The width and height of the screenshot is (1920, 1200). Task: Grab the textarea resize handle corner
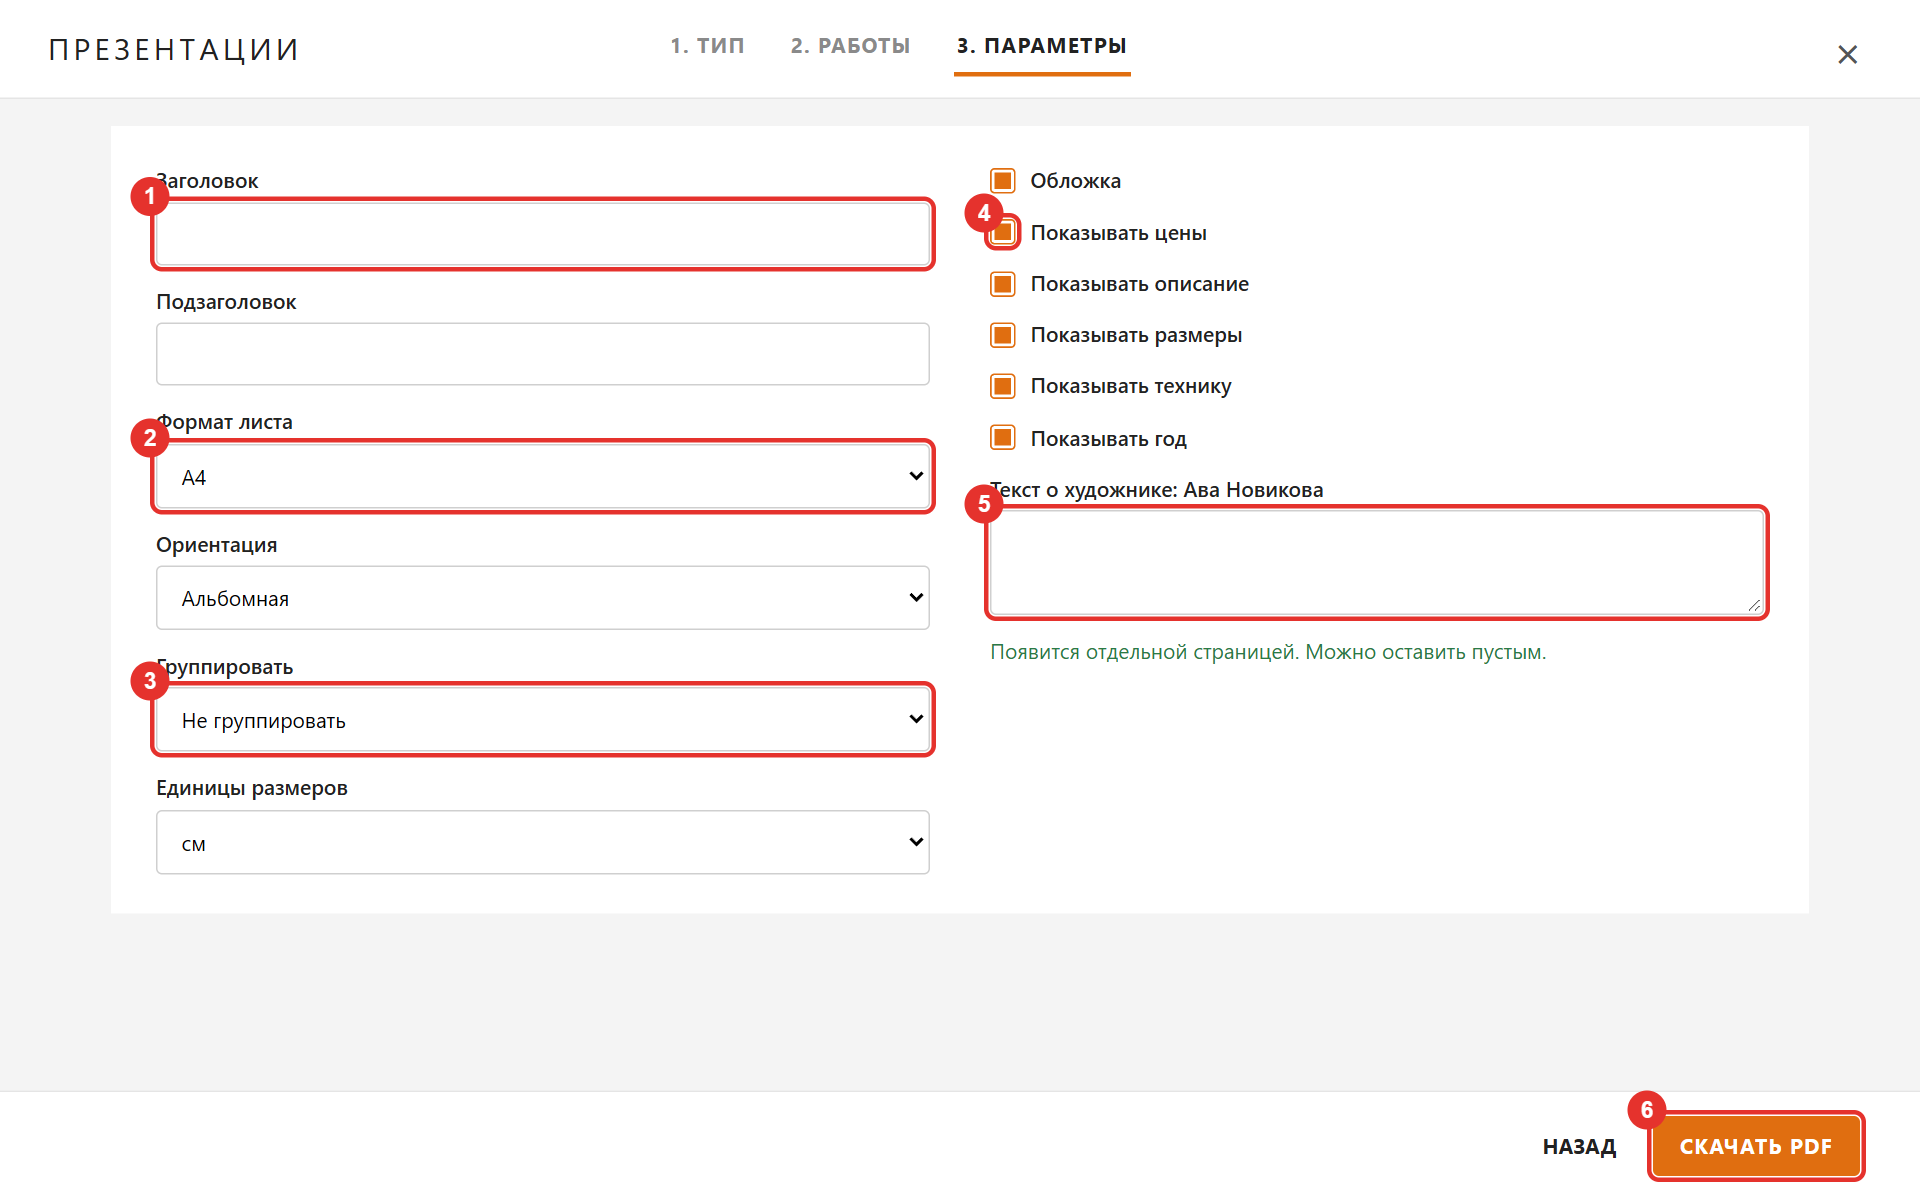[x=1754, y=605]
